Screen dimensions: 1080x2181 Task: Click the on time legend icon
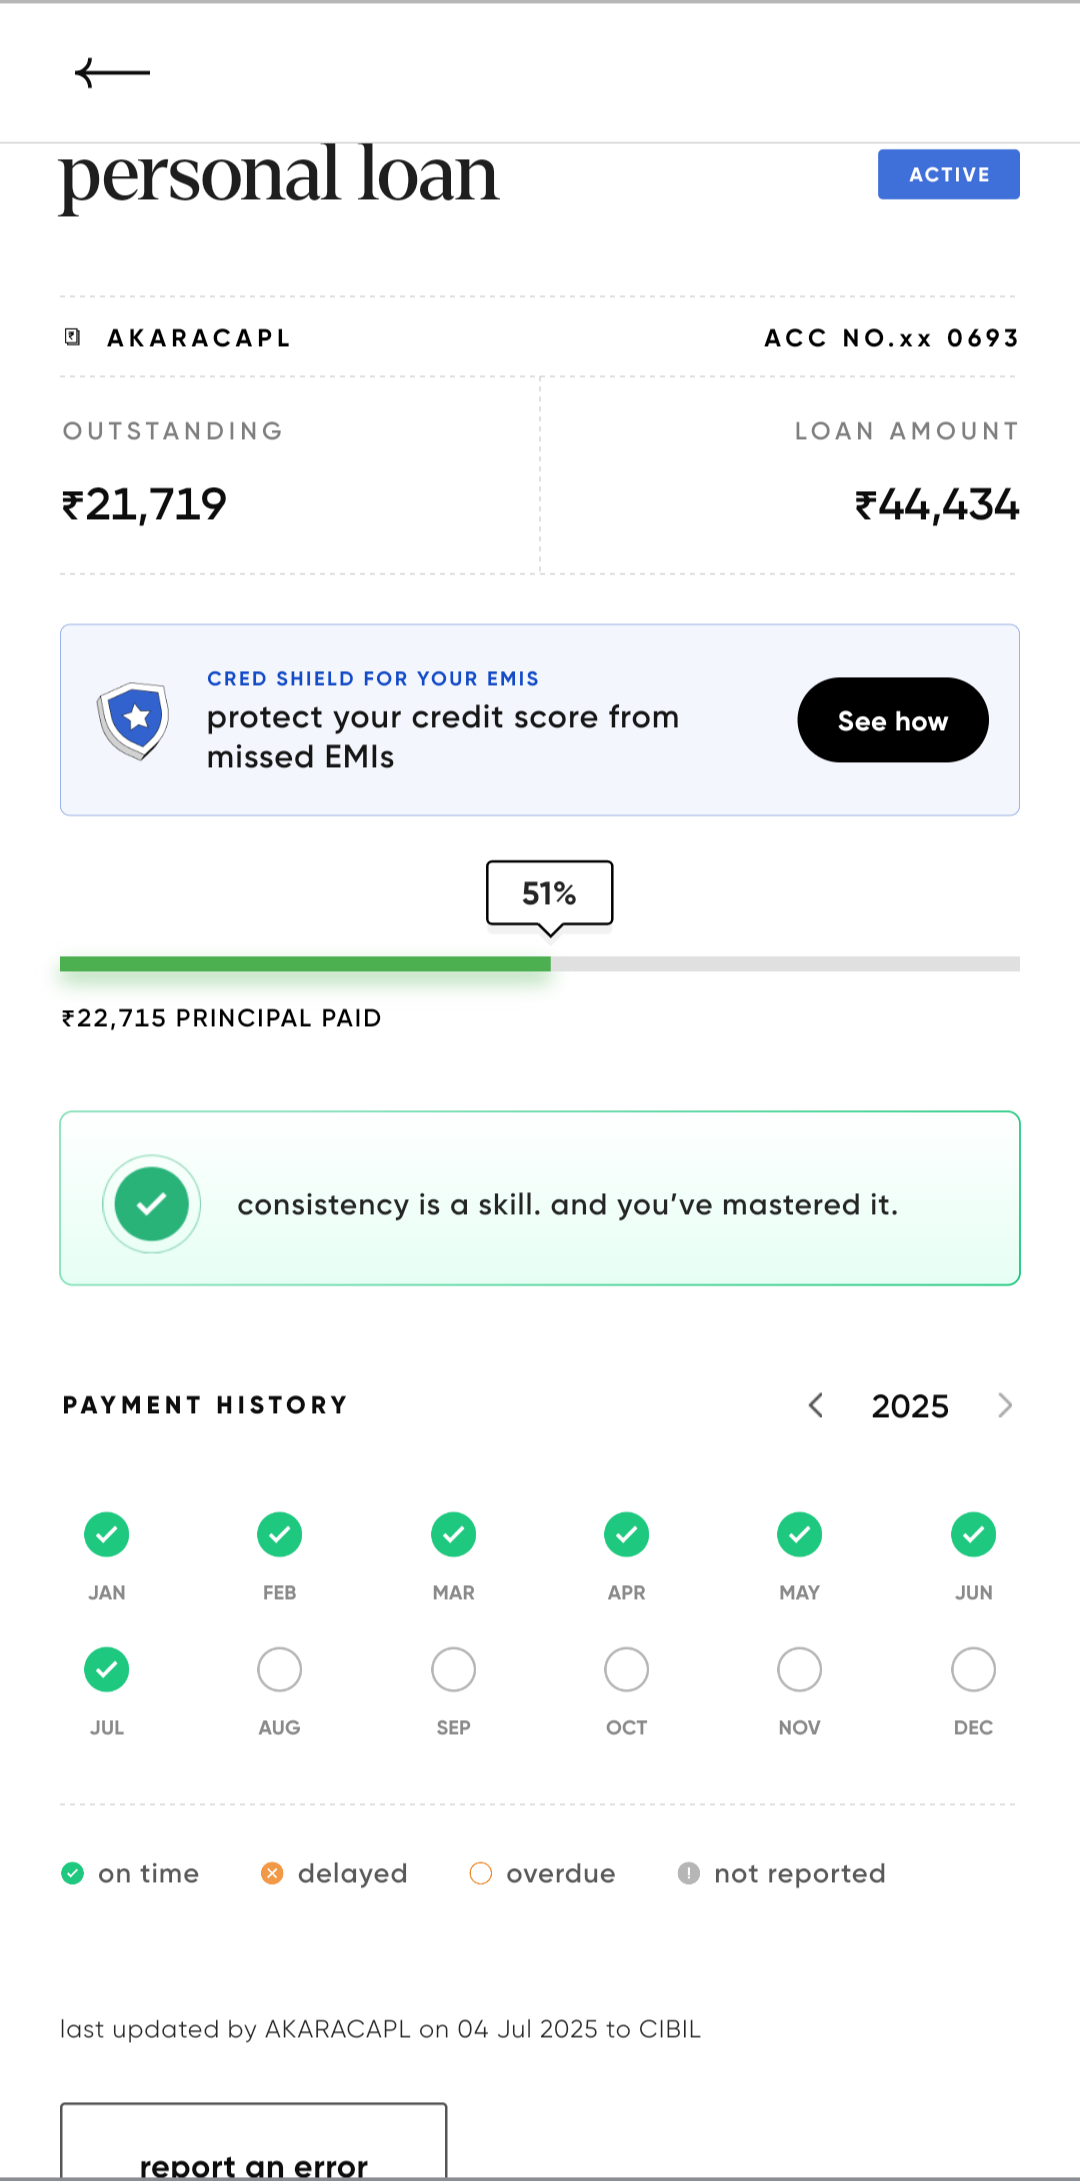[72, 1873]
